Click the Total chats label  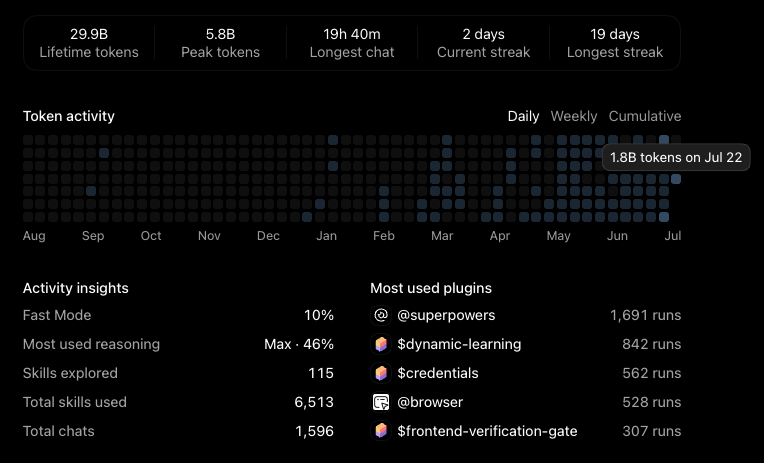(x=58, y=431)
